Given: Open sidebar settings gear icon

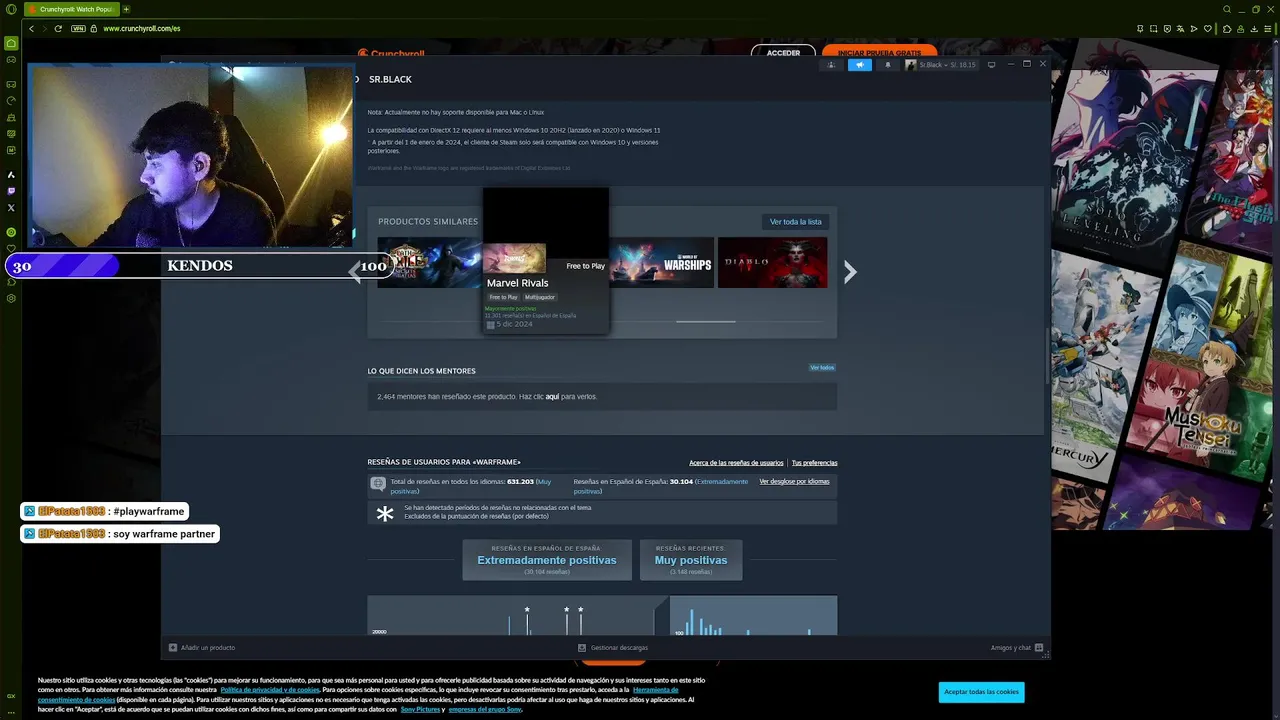Looking at the screenshot, I should 11,298.
